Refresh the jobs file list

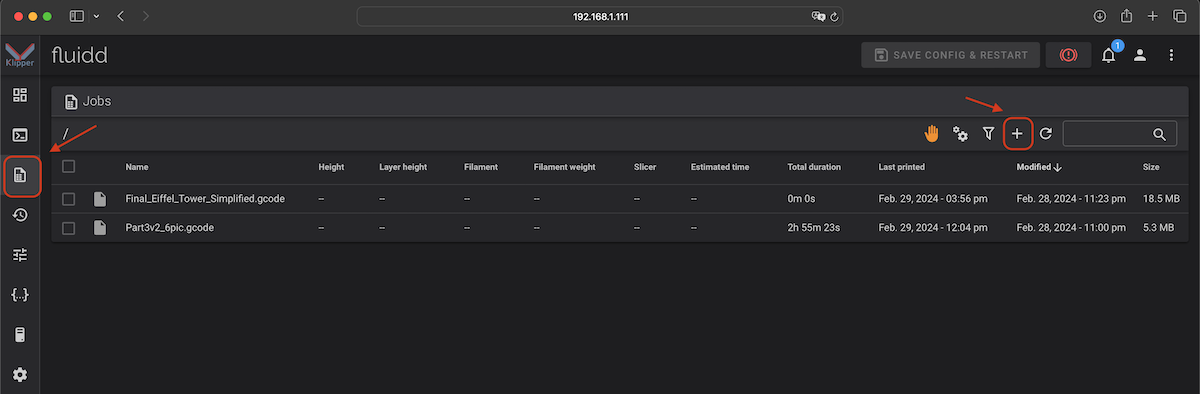tap(1046, 133)
